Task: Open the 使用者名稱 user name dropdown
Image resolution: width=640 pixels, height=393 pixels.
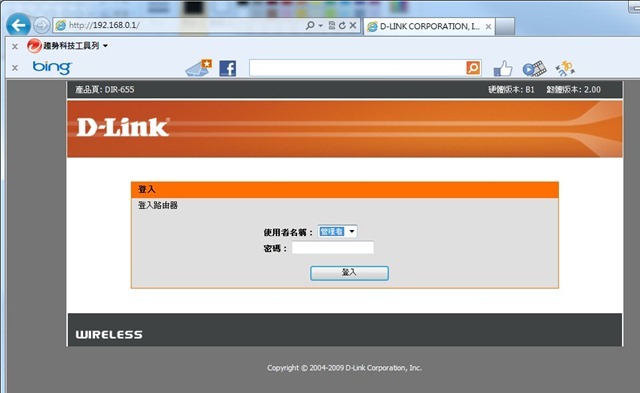Action: pos(338,232)
